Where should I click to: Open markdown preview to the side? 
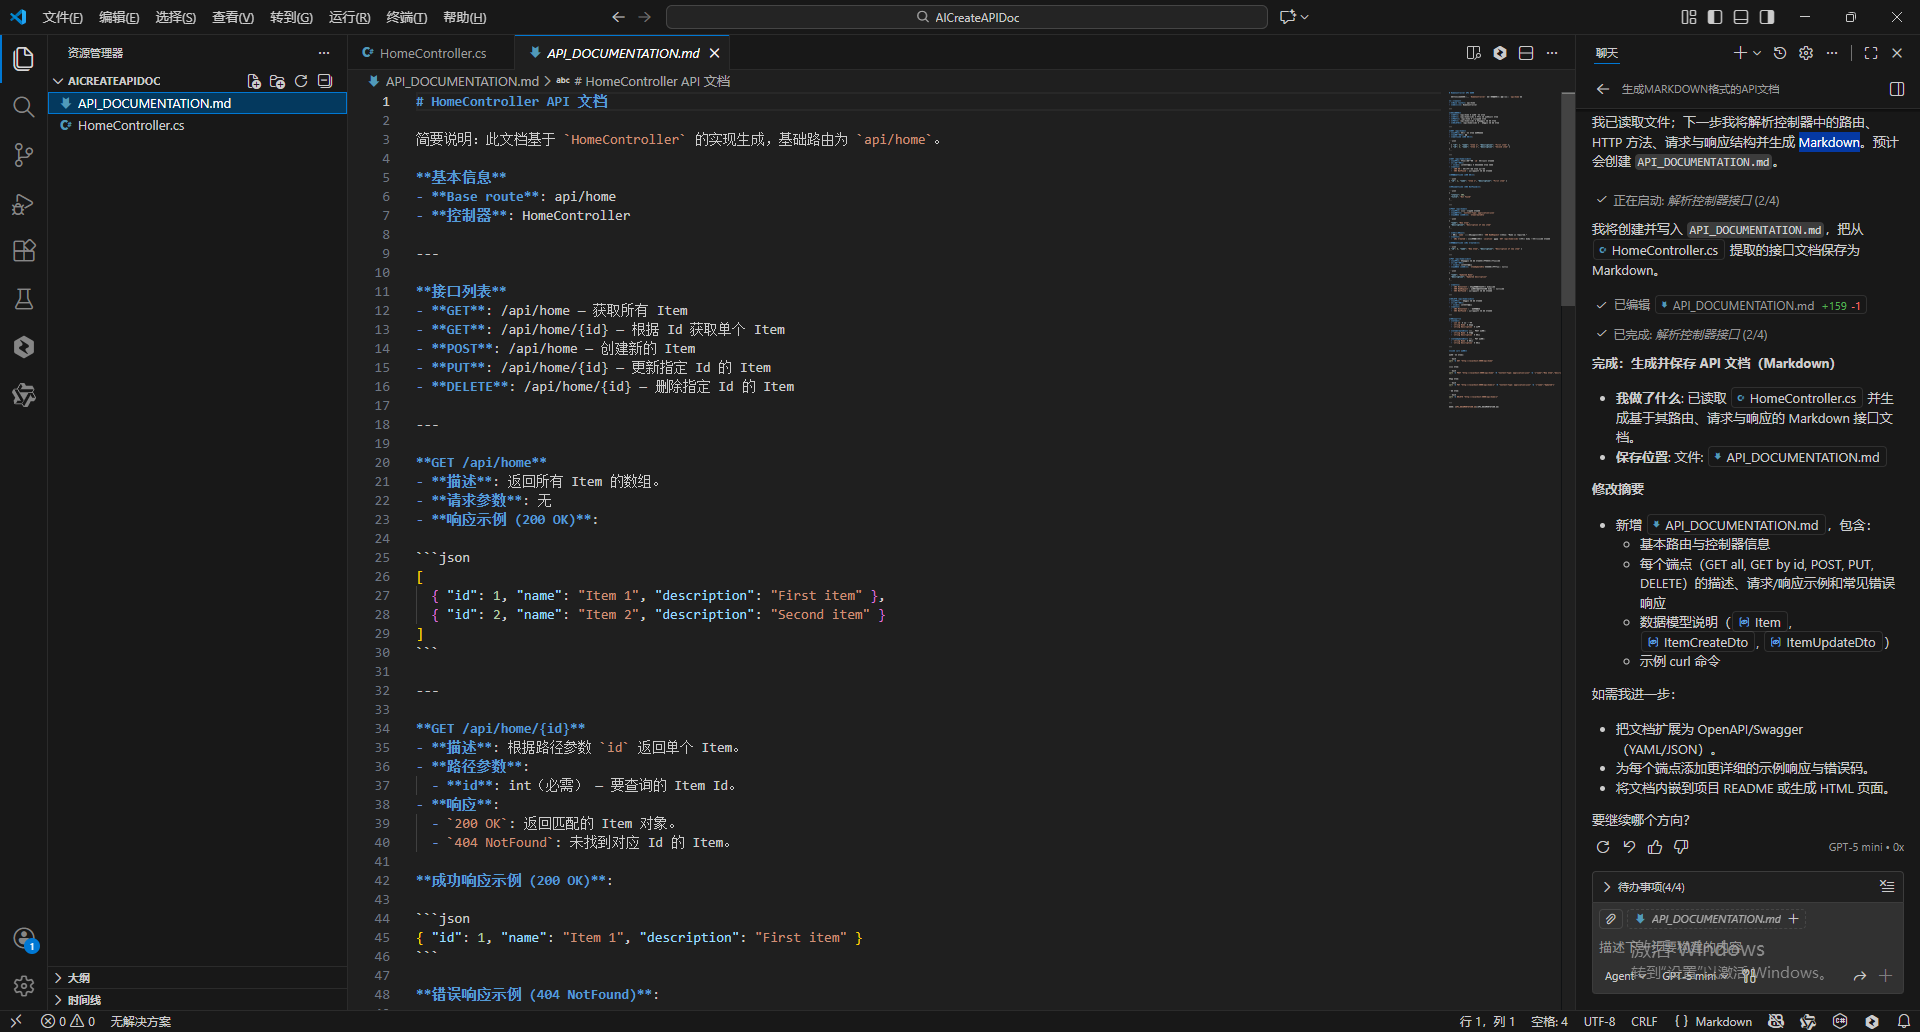[x=1473, y=53]
